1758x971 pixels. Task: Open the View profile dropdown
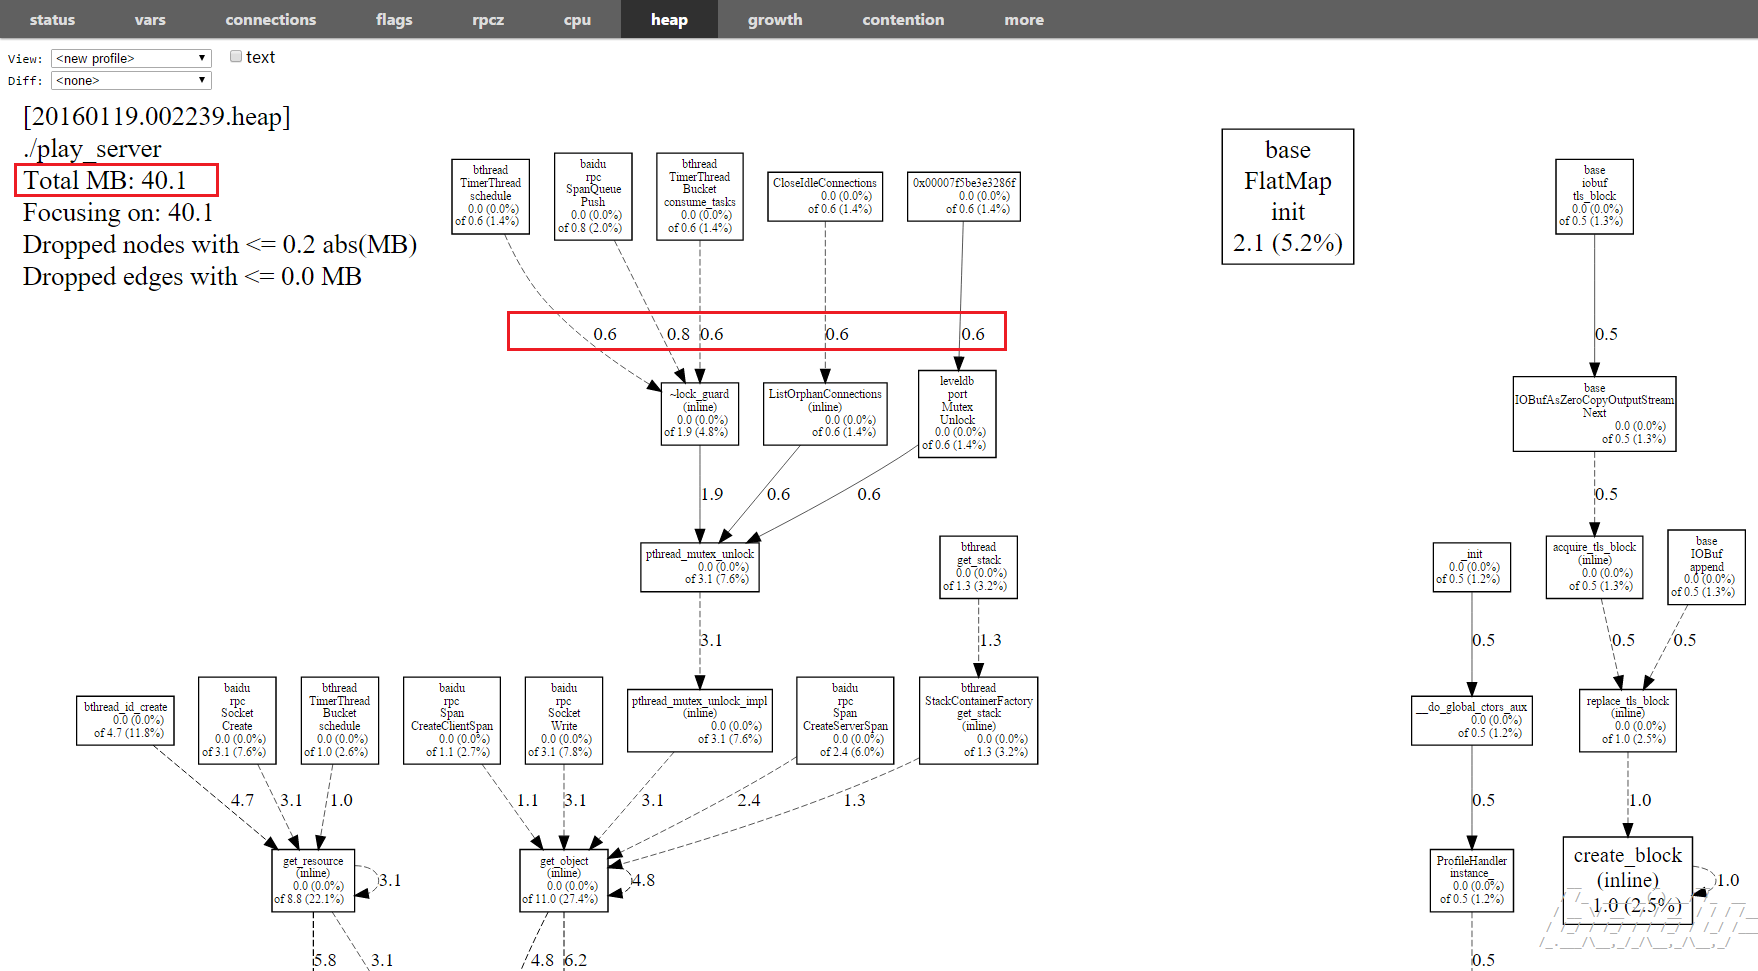click(131, 58)
